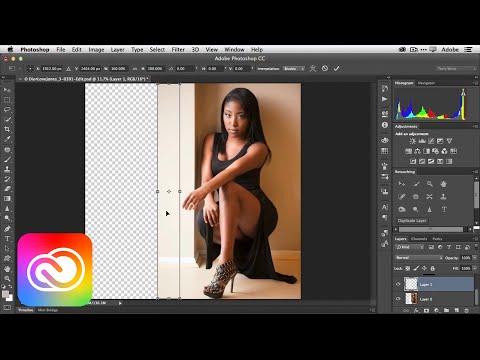This screenshot has width=480, height=360.
Task: Open the Opacity value dropdown
Action: click(475, 258)
